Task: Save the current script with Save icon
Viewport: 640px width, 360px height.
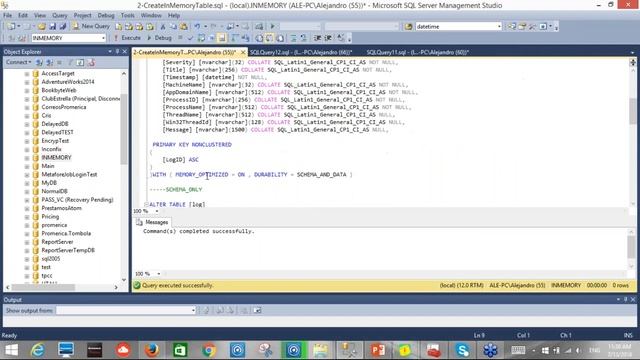Action: click(52, 26)
